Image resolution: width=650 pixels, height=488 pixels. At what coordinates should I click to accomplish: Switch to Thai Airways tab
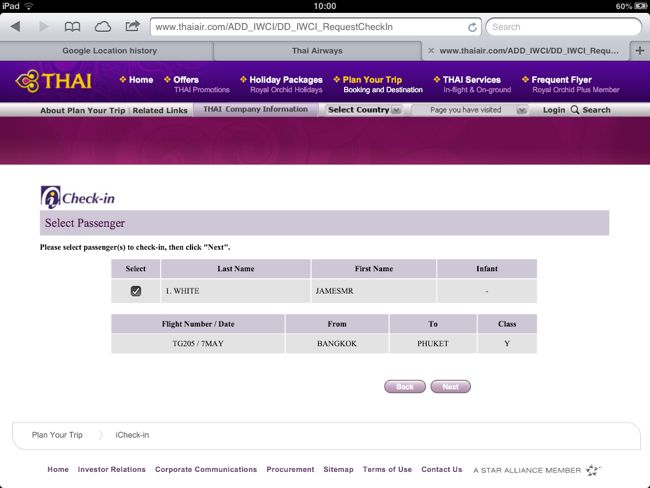tap(317, 51)
